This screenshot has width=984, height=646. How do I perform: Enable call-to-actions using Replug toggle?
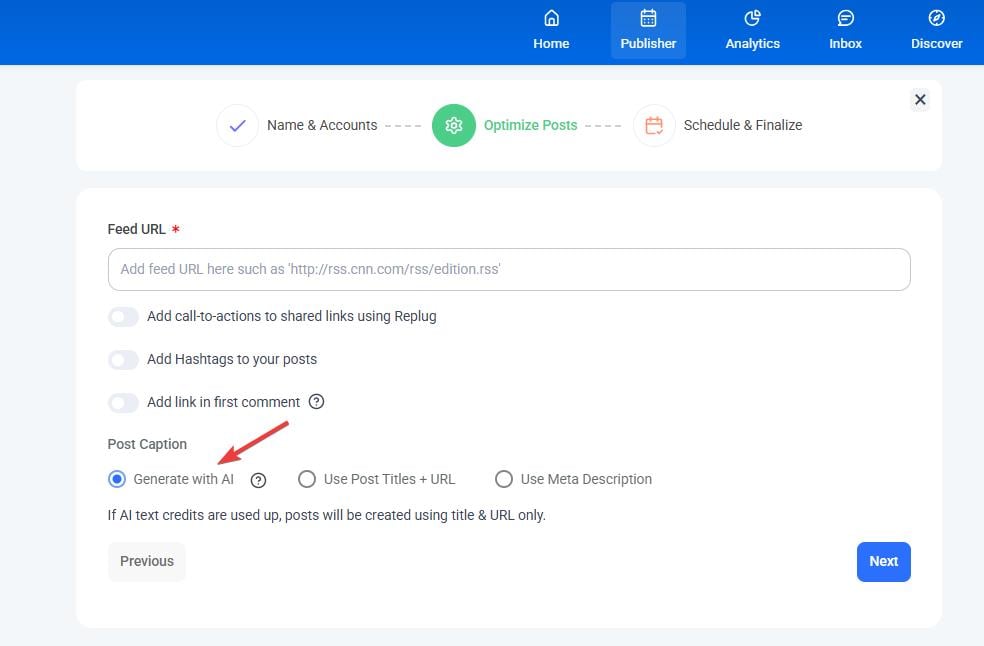123,316
